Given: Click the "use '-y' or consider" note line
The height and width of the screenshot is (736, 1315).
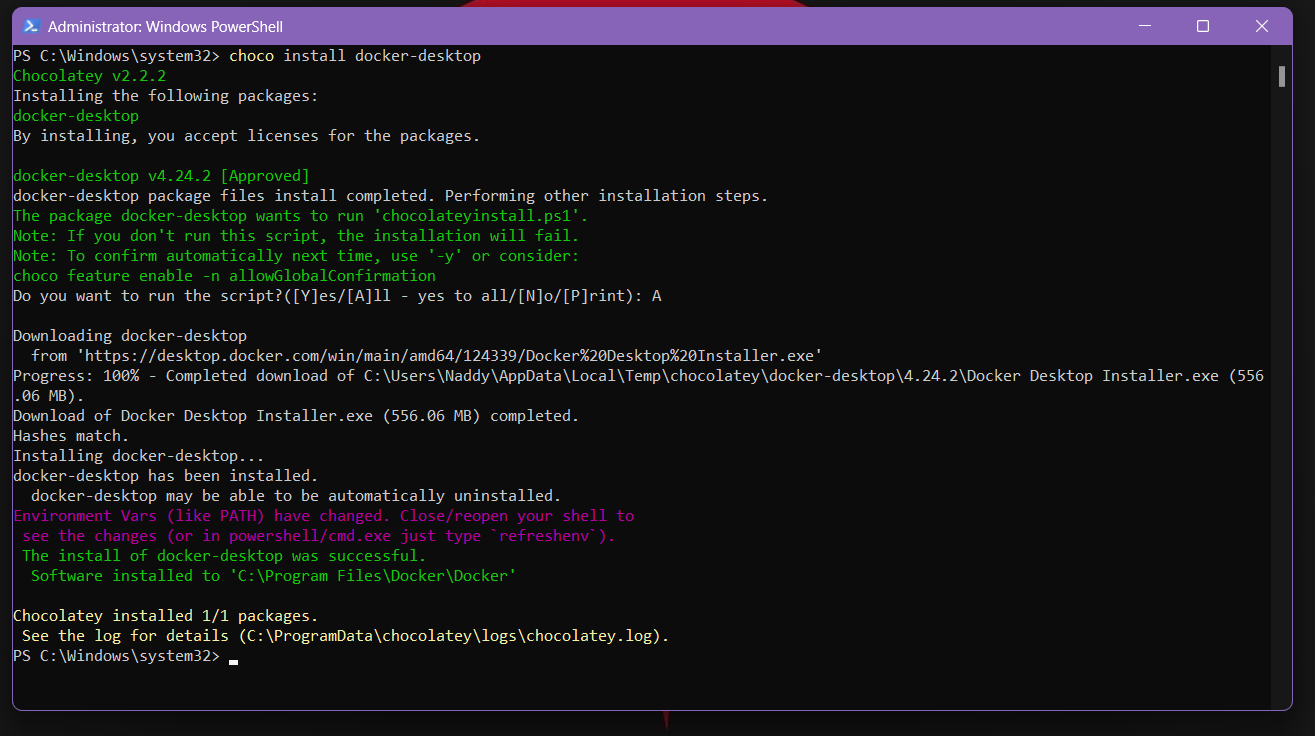Looking at the screenshot, I should 296,256.
